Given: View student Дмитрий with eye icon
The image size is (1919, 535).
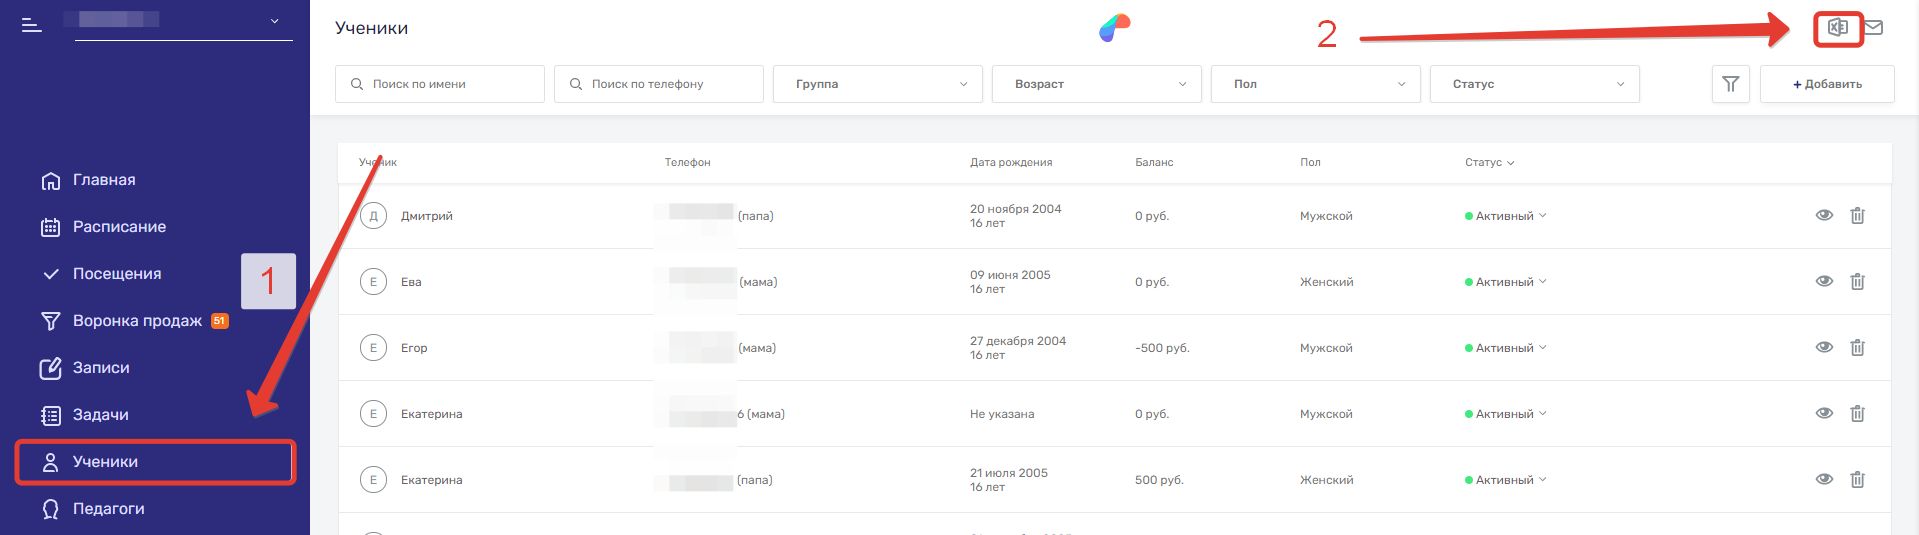Looking at the screenshot, I should pos(1824,216).
